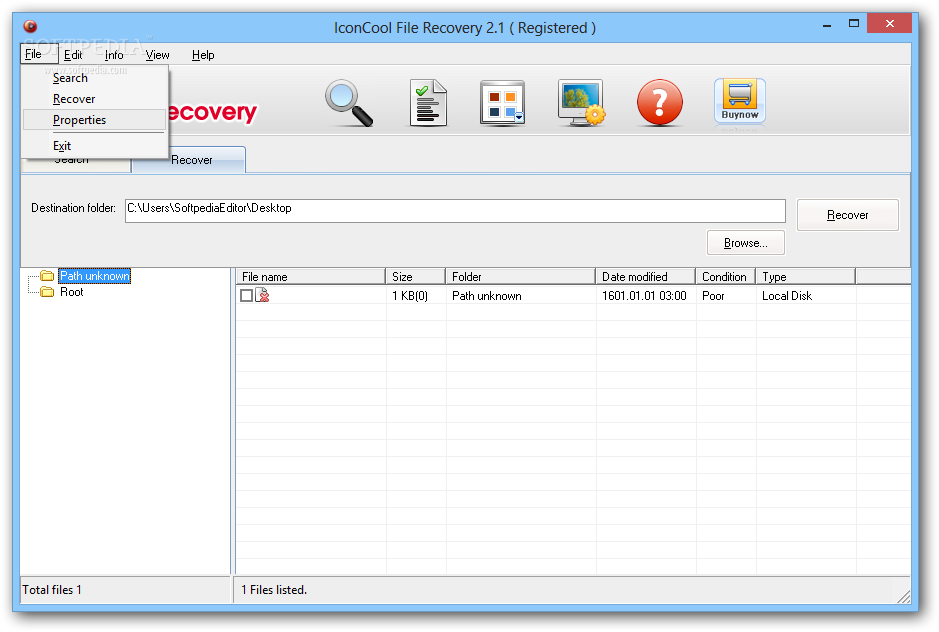This screenshot has height=632, width=939.
Task: Click the 'Local Disk' type cell
Action: click(787, 296)
